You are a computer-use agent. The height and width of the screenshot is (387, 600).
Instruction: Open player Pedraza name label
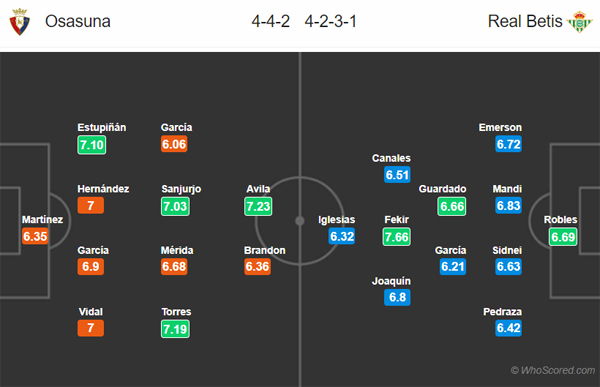[x=502, y=312]
